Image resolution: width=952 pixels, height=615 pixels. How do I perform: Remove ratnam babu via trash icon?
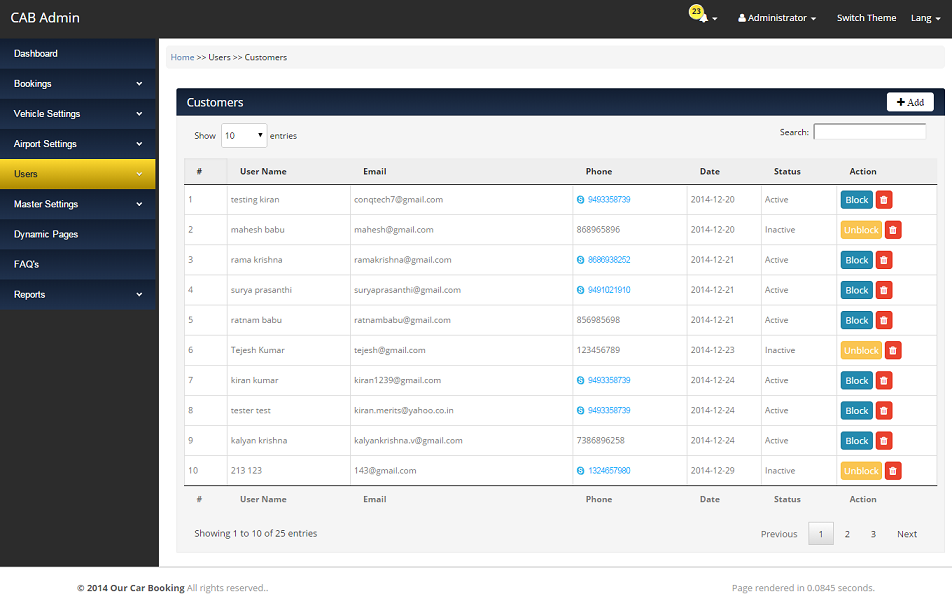pyautogui.click(x=884, y=320)
